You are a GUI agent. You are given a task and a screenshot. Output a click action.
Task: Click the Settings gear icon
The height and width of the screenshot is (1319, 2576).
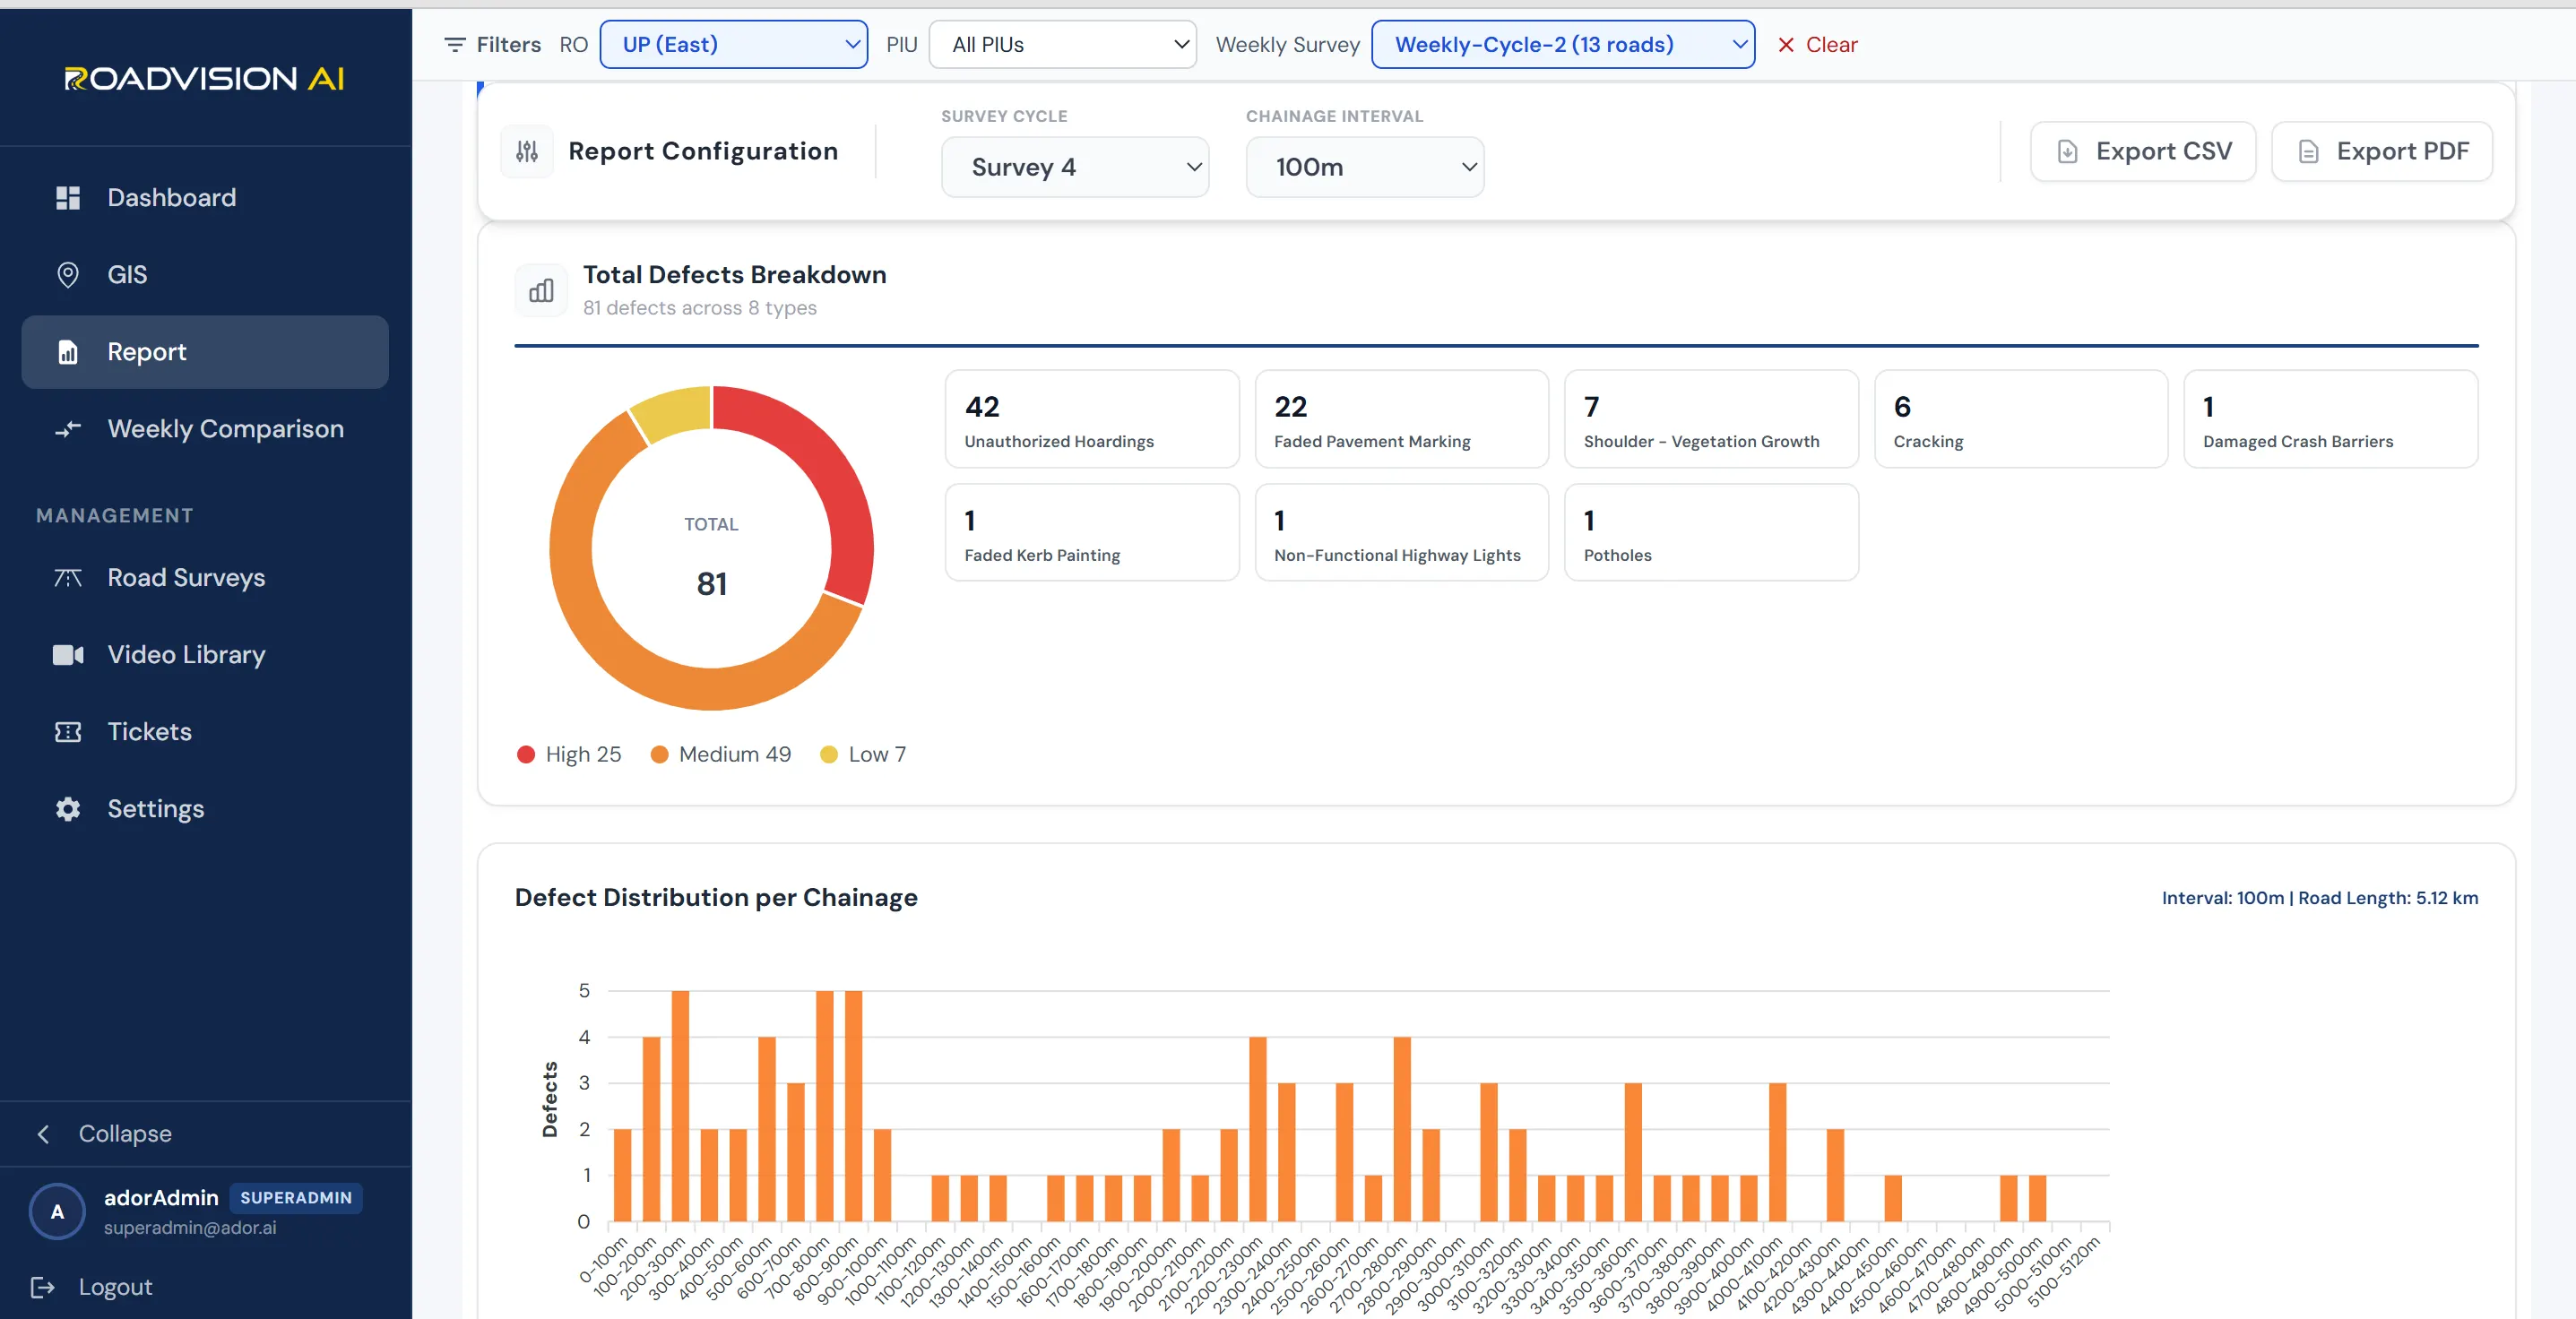pos(68,809)
